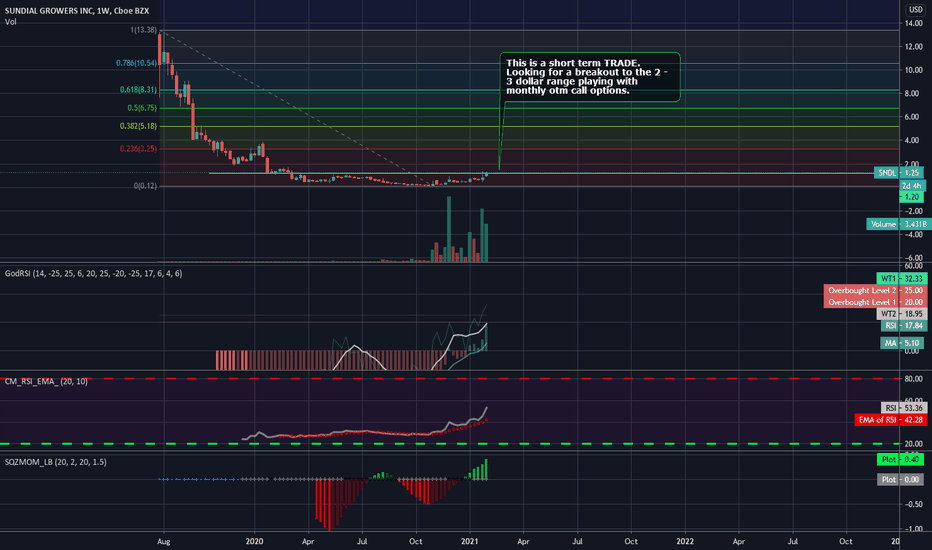932x550 pixels.
Task: Select the 0.382(5.18) Fibonacci level label
Action: [x=138, y=126]
